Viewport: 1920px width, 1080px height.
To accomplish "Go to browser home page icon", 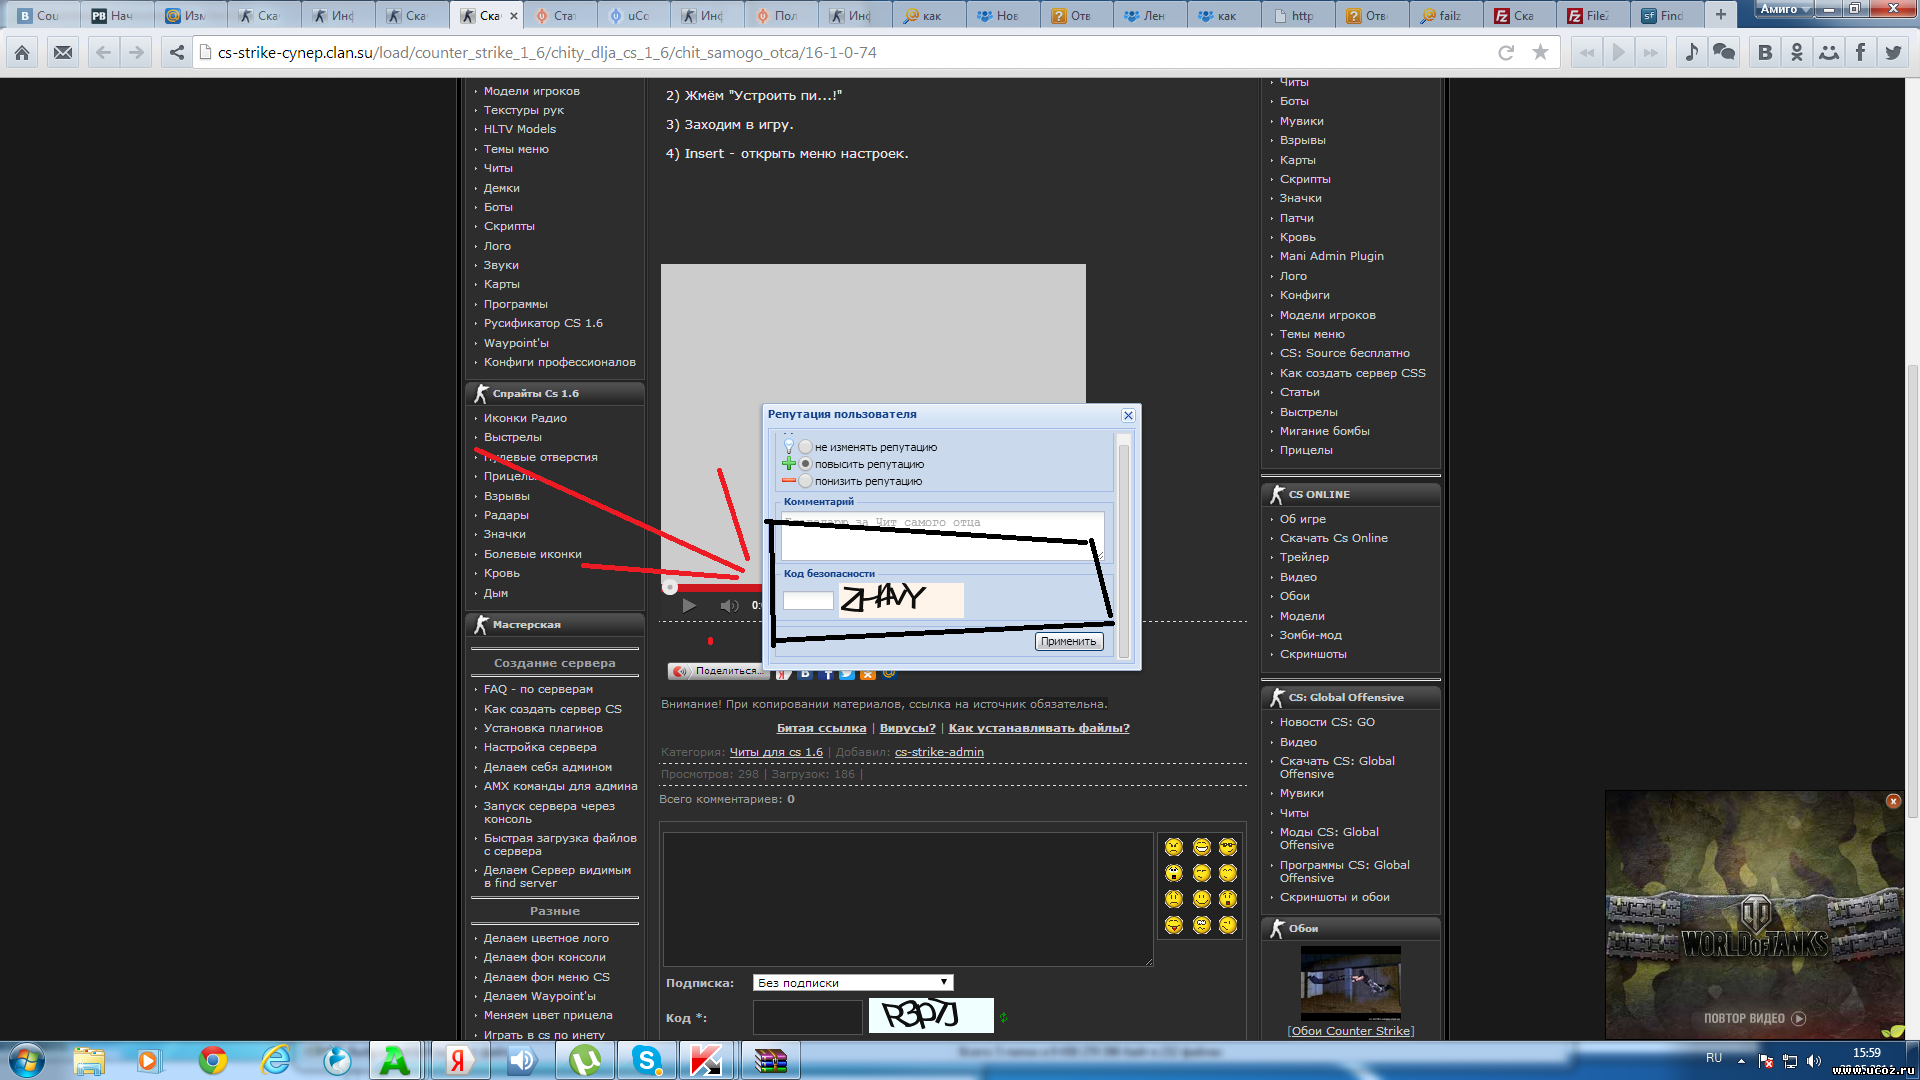I will [x=22, y=52].
